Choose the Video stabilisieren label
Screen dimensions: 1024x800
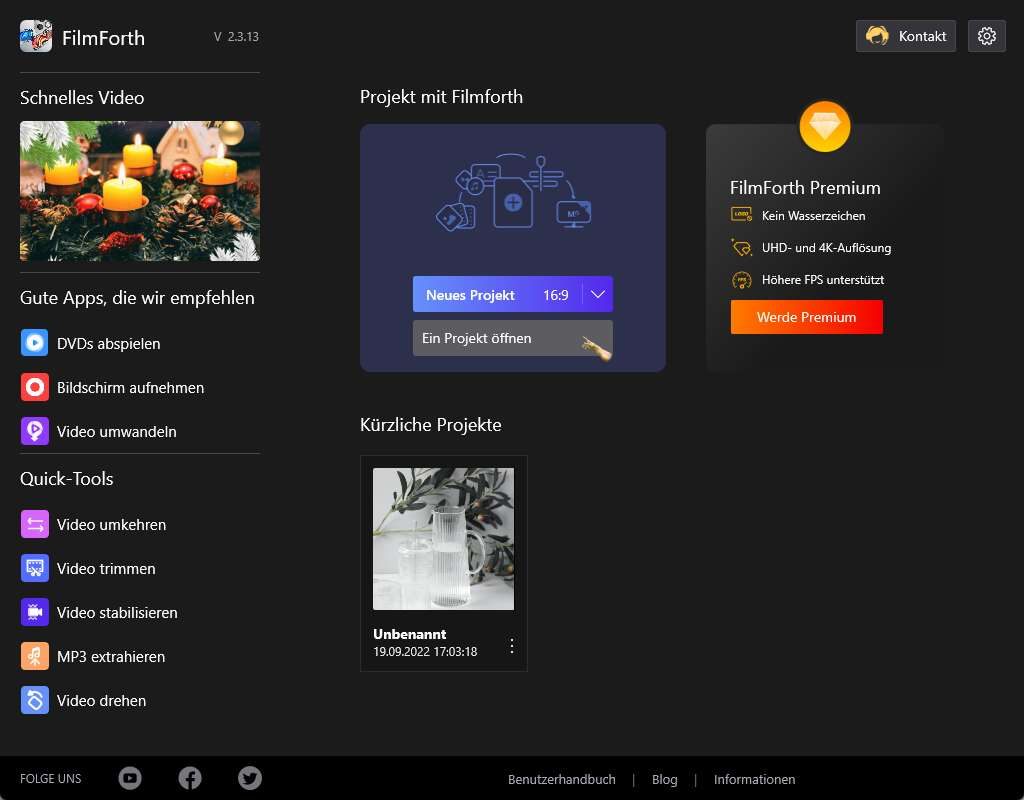click(117, 613)
